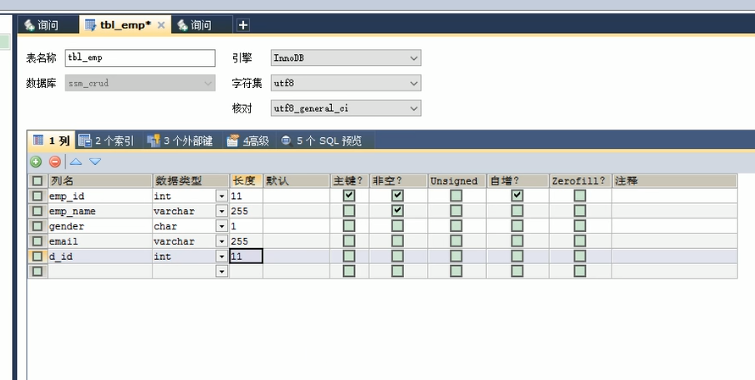Uncheck primary key for emp_id
This screenshot has height=380, width=755.
point(349,196)
